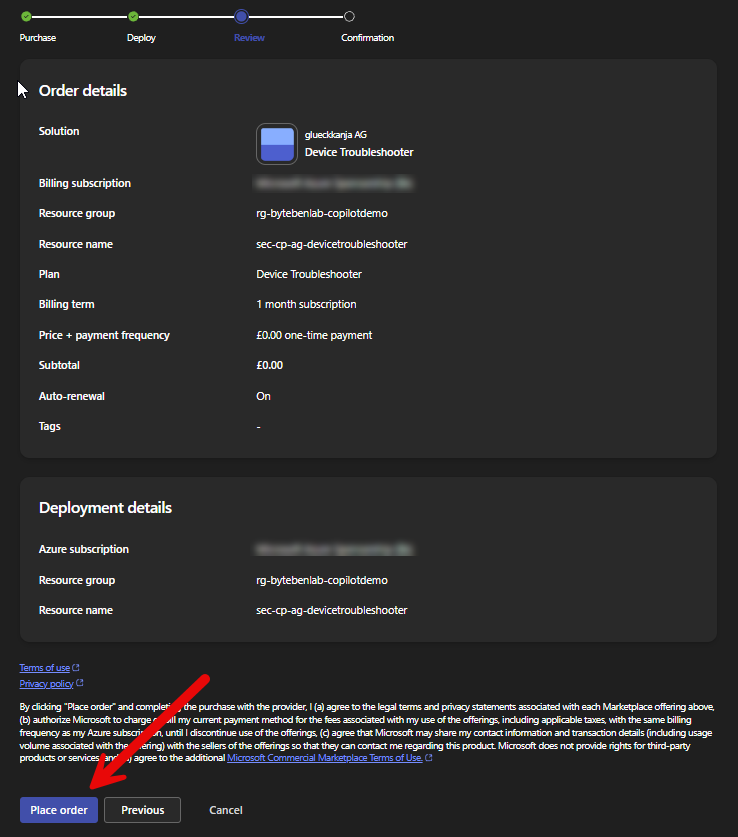
Task: Click the Device Troubleshooter solution icon
Action: click(277, 144)
